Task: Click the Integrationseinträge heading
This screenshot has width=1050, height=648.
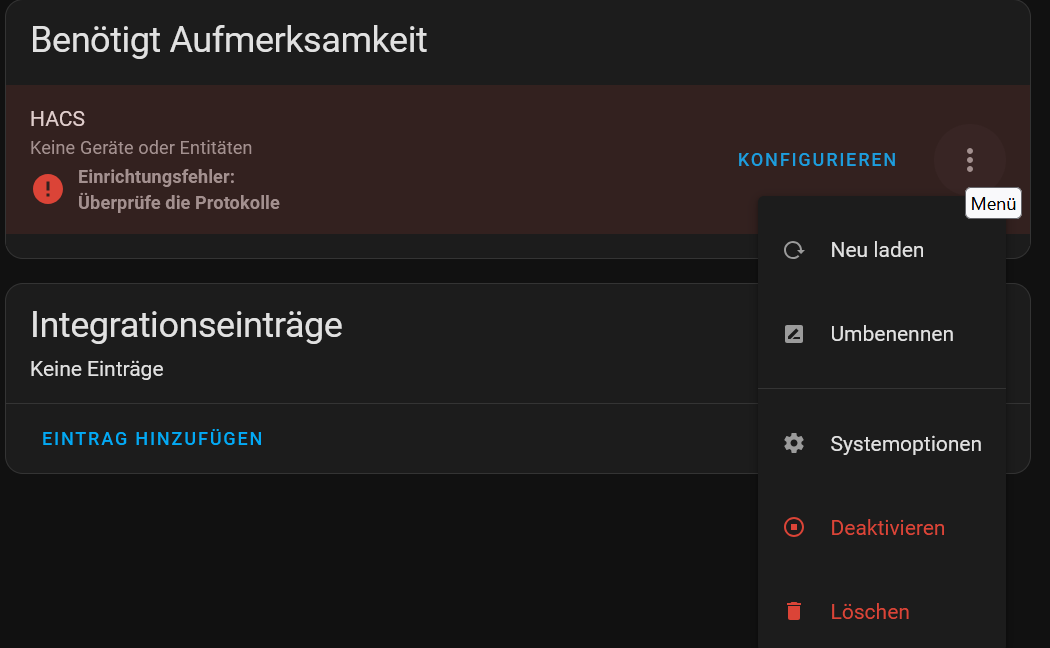Action: (187, 325)
